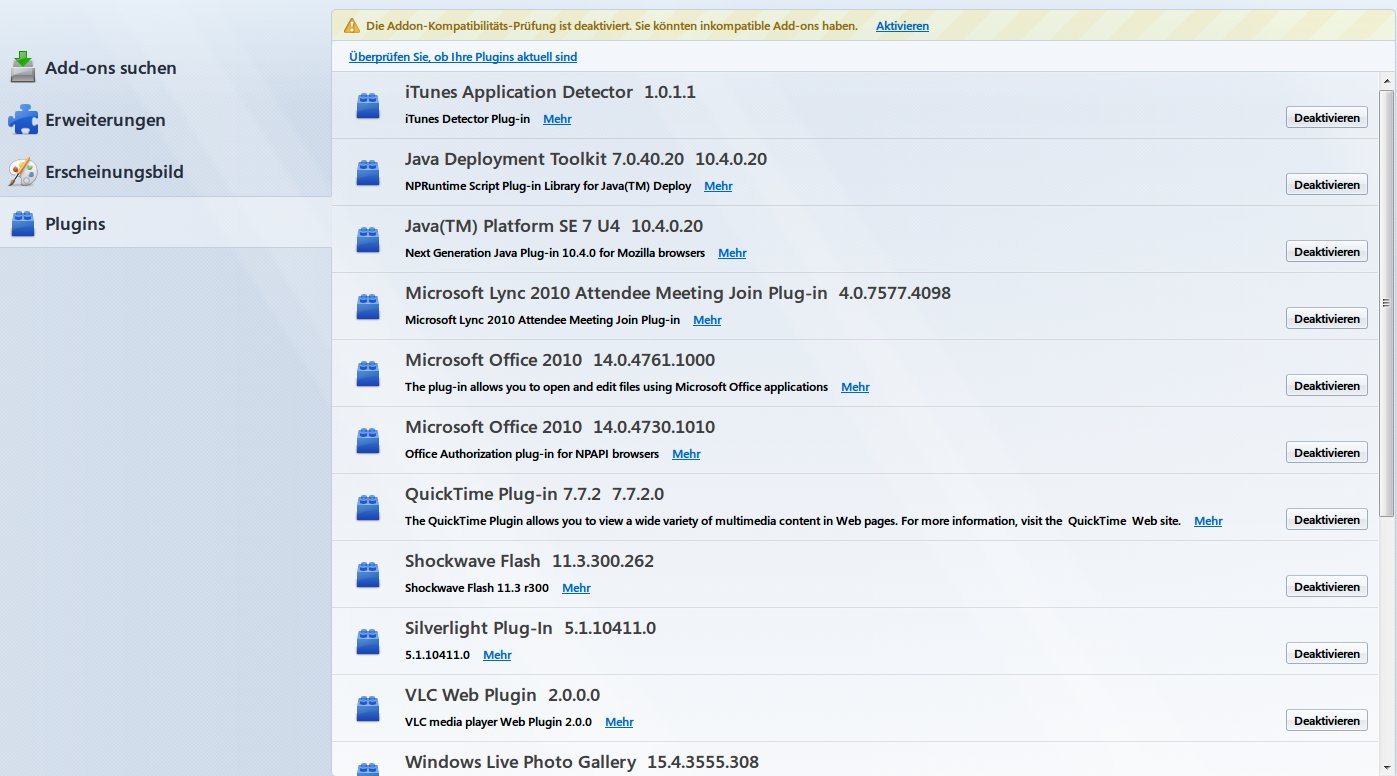Select the VLC Web Plugin 2.0.0.0 title
This screenshot has width=1397, height=776.
(502, 695)
